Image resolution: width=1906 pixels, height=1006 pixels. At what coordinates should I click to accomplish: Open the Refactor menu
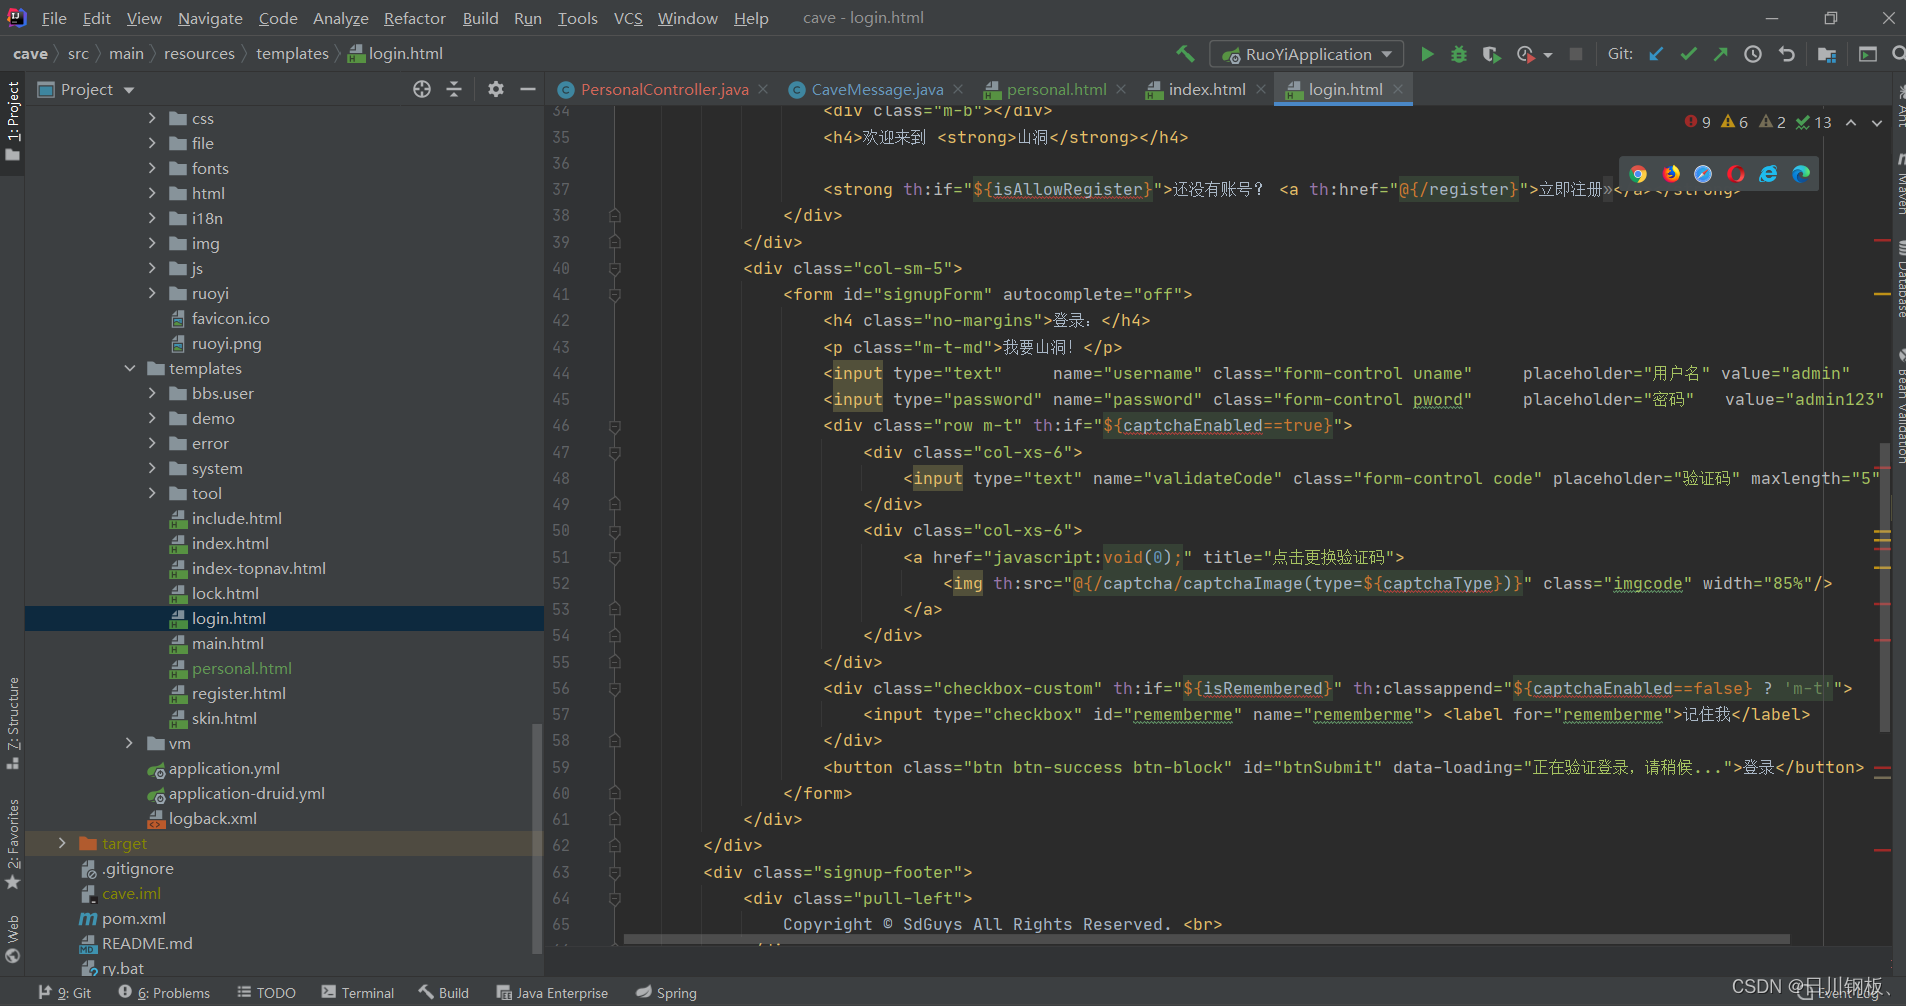coord(414,18)
